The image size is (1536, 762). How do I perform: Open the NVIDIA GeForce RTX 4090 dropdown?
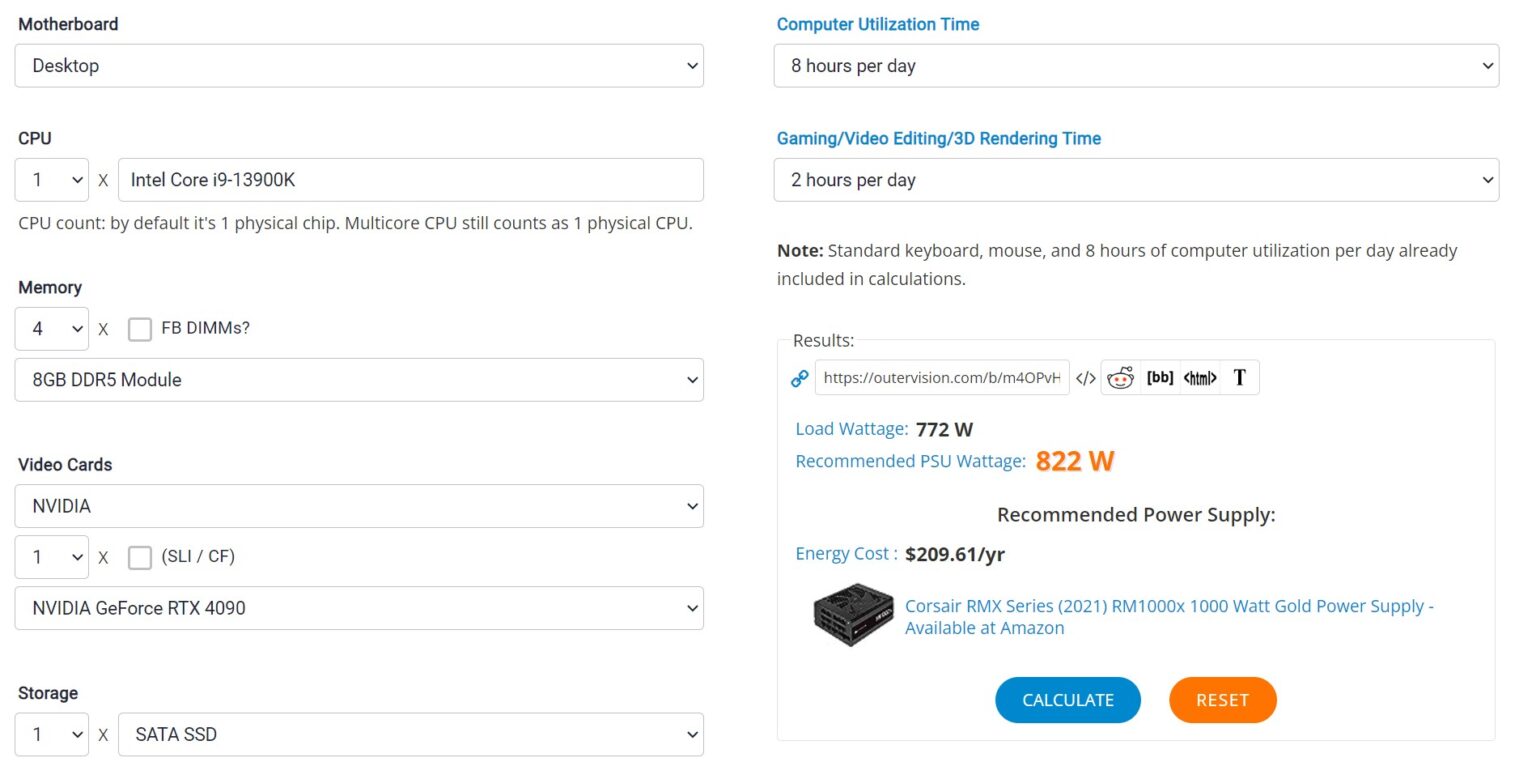click(x=359, y=608)
